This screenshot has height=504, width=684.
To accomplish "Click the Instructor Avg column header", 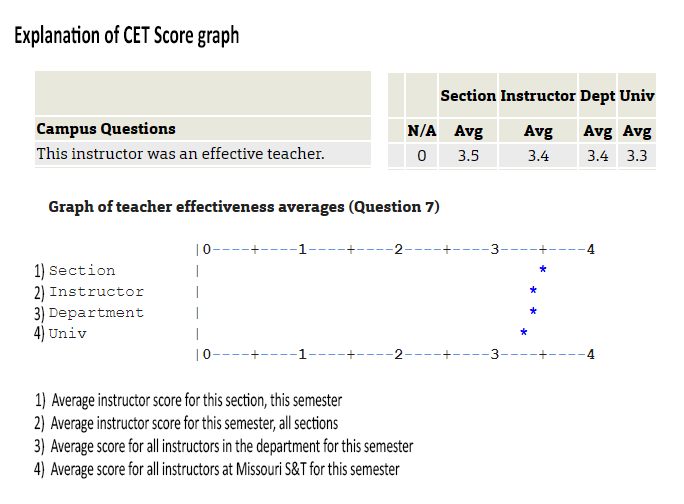I will [x=538, y=131].
